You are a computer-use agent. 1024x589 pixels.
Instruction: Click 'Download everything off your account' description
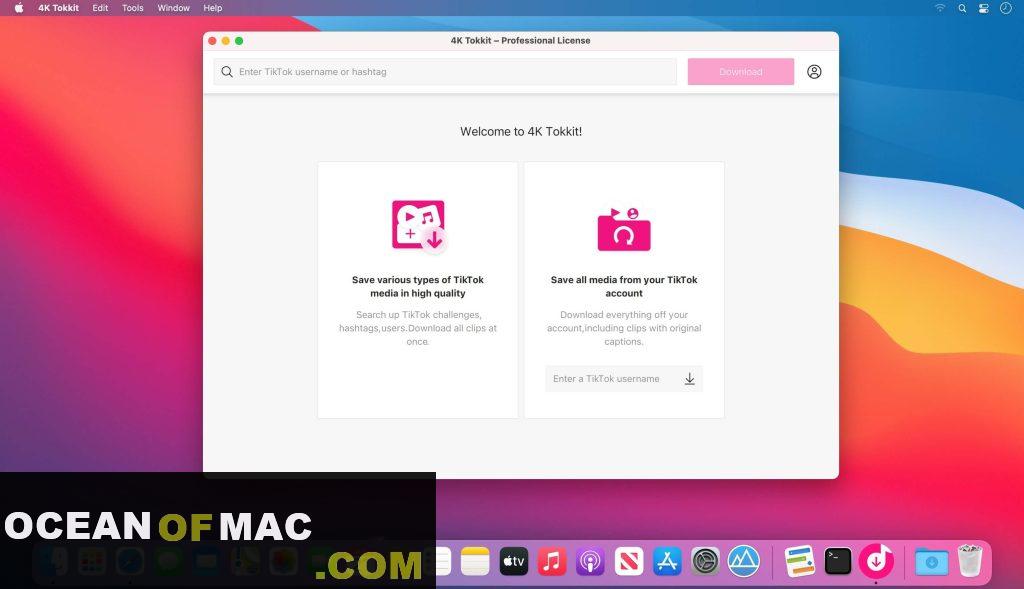tap(624, 328)
